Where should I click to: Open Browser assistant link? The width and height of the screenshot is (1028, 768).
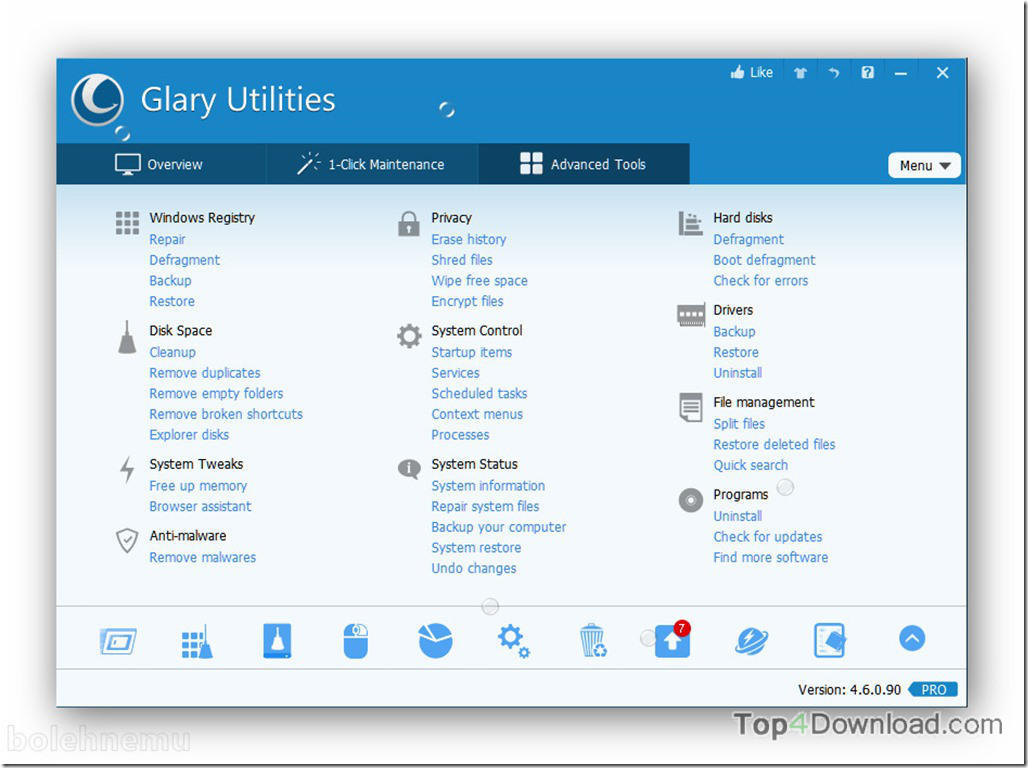[x=200, y=506]
